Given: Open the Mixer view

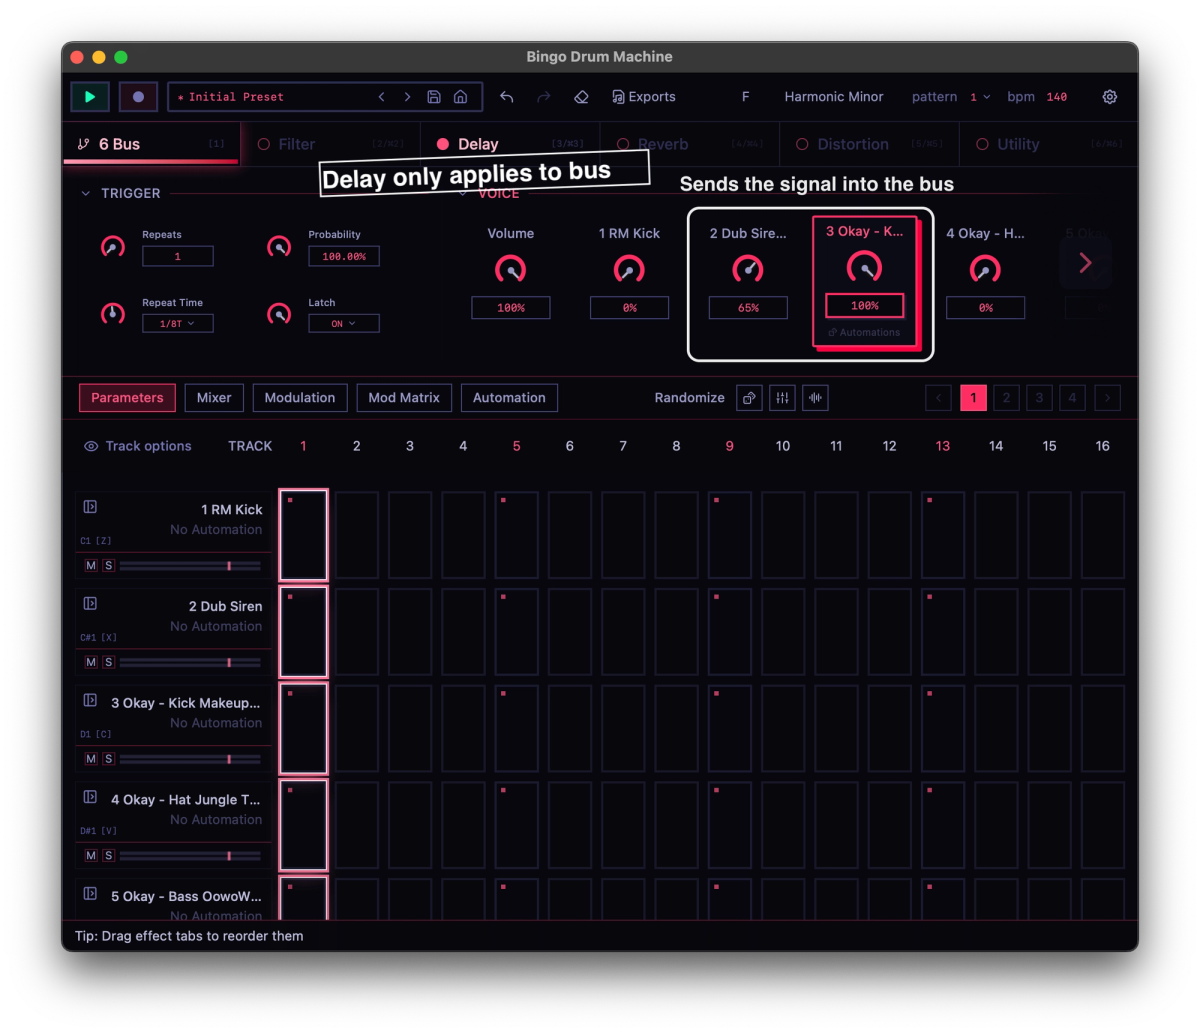Looking at the screenshot, I should point(214,398).
